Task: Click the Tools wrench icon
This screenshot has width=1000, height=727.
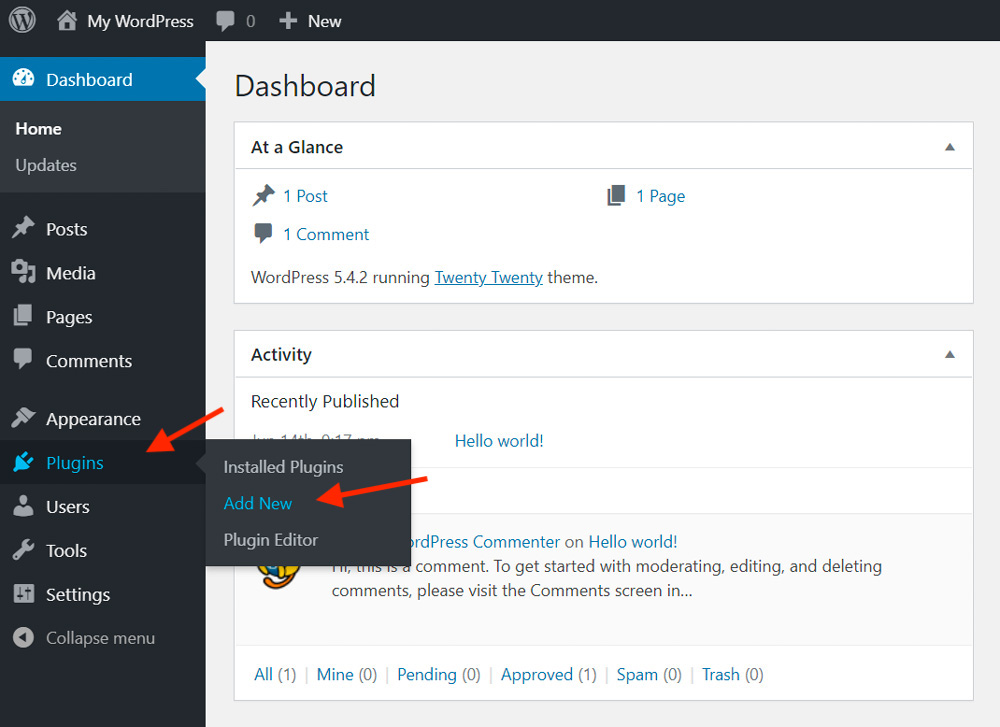Action: click(24, 549)
